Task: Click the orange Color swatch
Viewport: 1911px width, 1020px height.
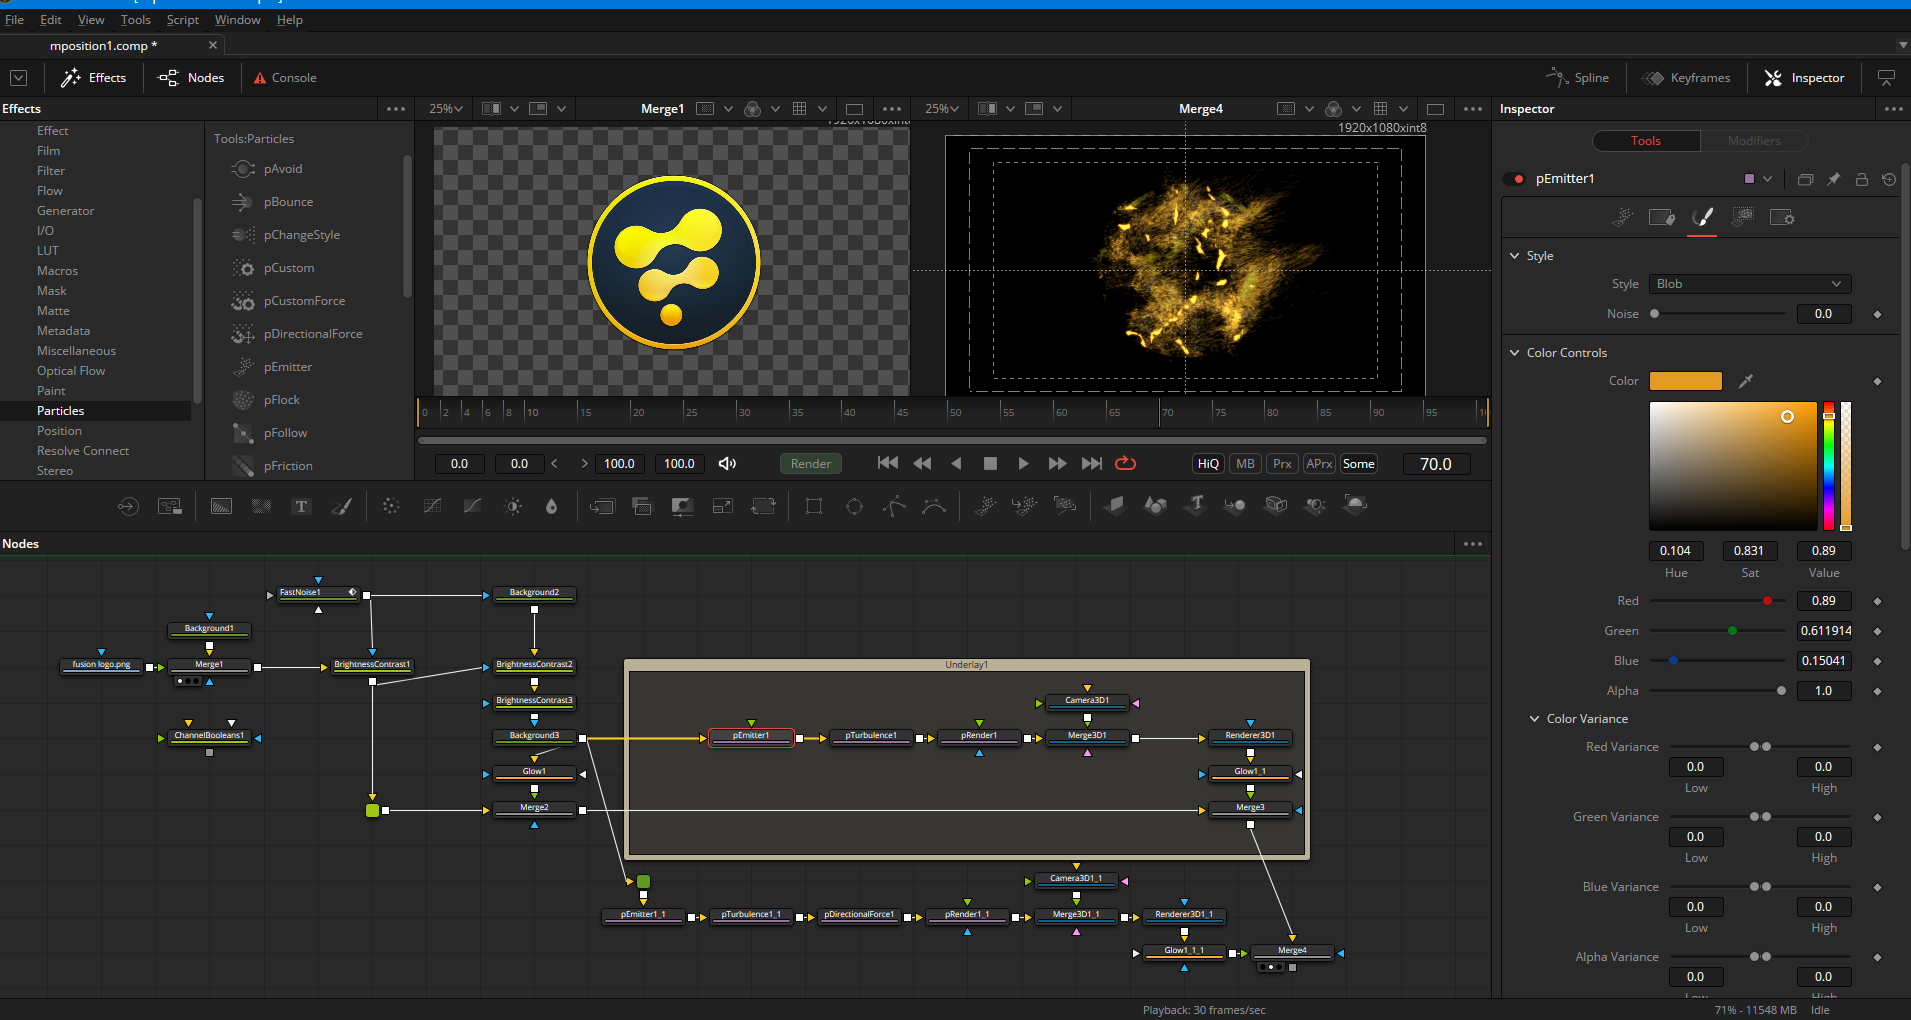Action: click(x=1685, y=381)
